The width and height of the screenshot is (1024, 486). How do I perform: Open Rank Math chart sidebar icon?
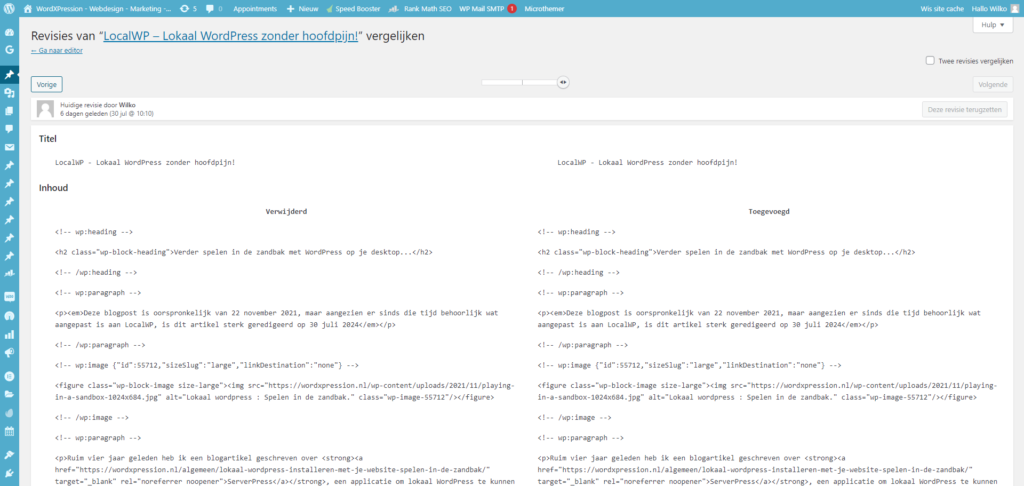coord(9,272)
